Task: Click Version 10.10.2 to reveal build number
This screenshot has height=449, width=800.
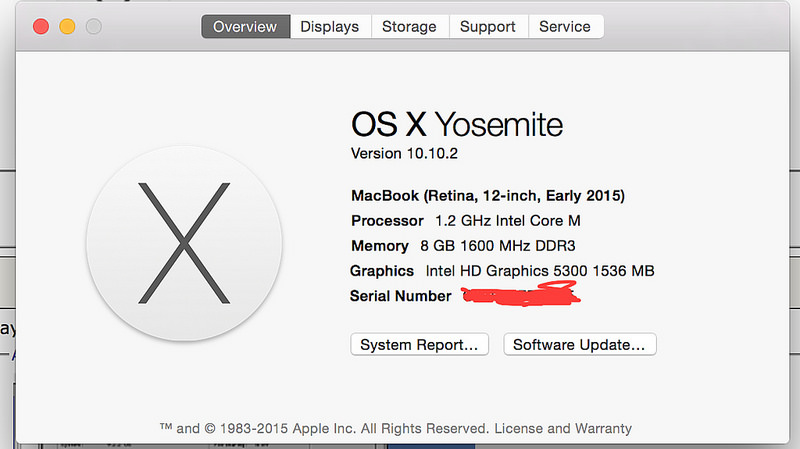Action: tap(404, 154)
